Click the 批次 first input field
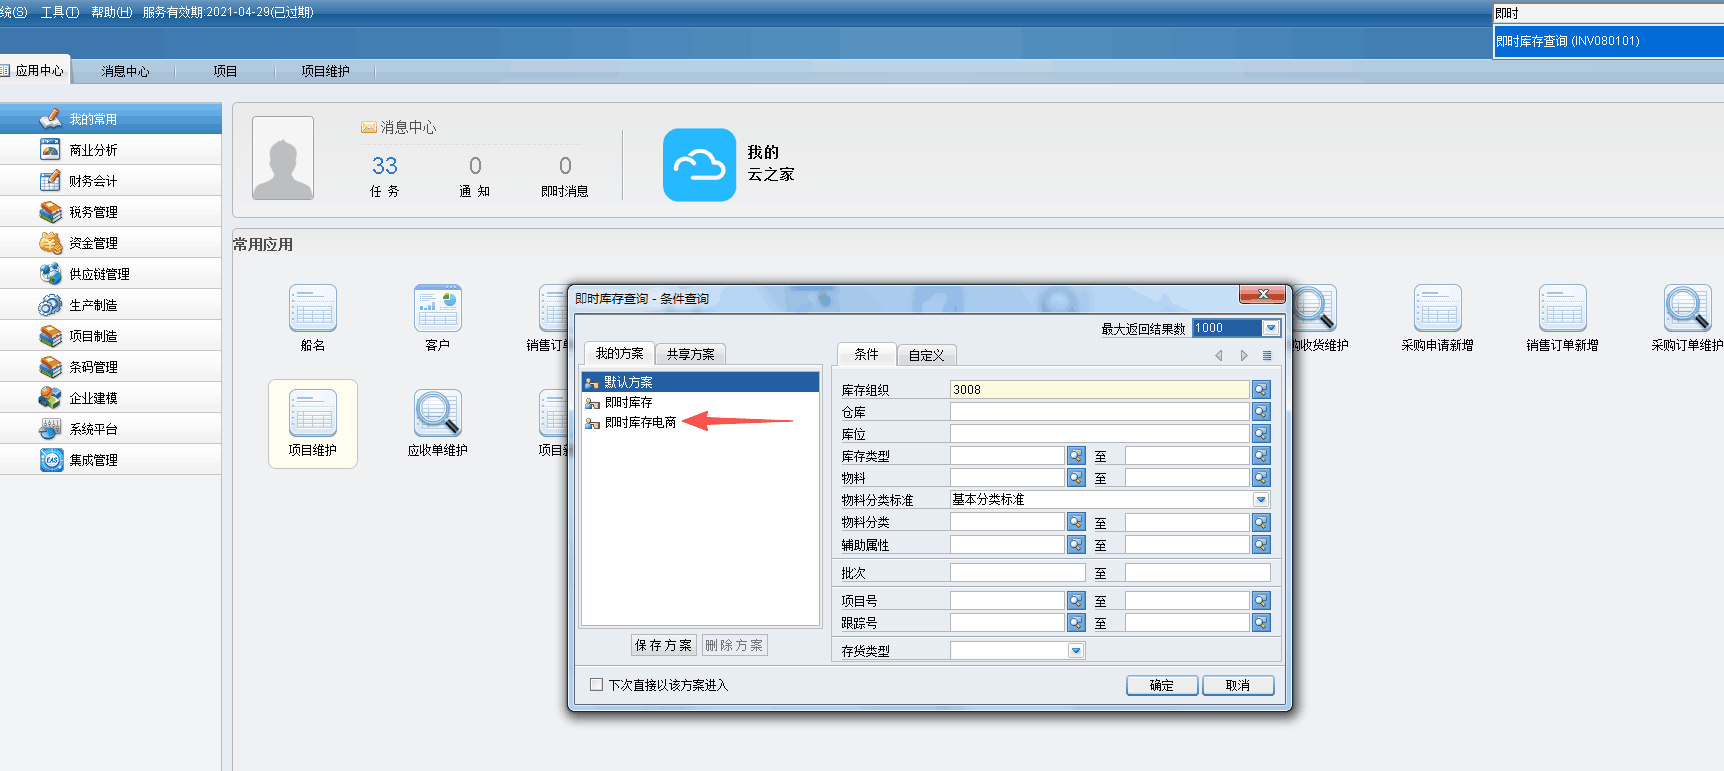 pos(1017,573)
